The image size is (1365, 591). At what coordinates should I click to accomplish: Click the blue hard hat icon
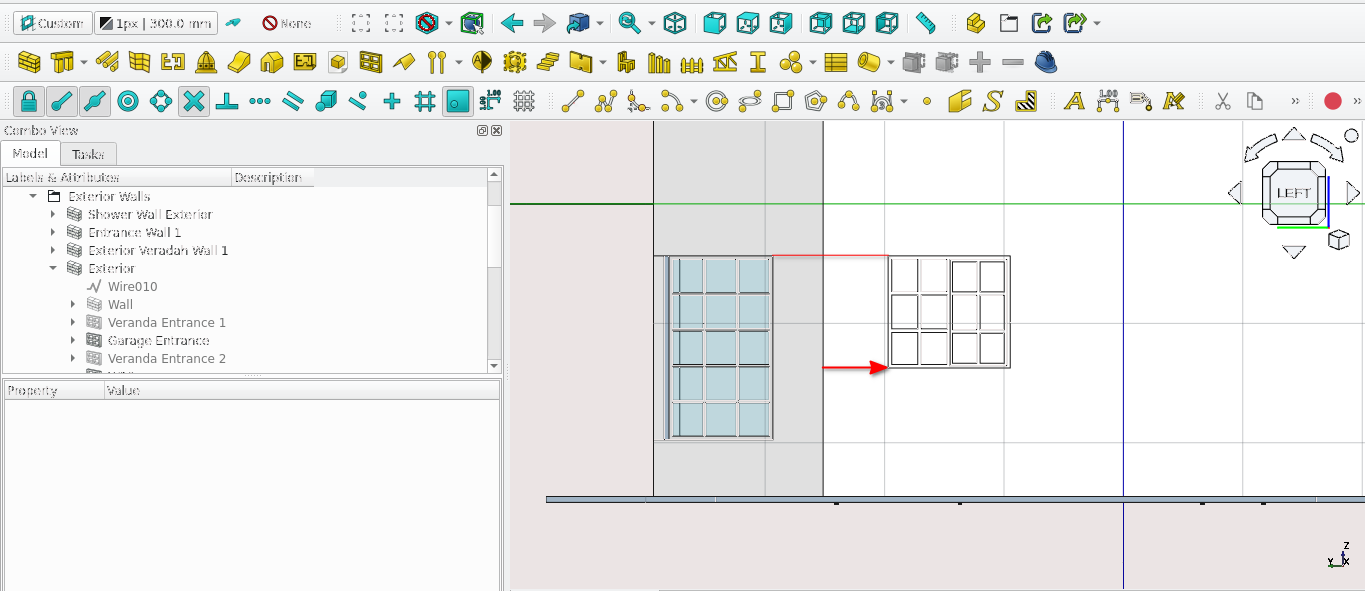point(1046,63)
